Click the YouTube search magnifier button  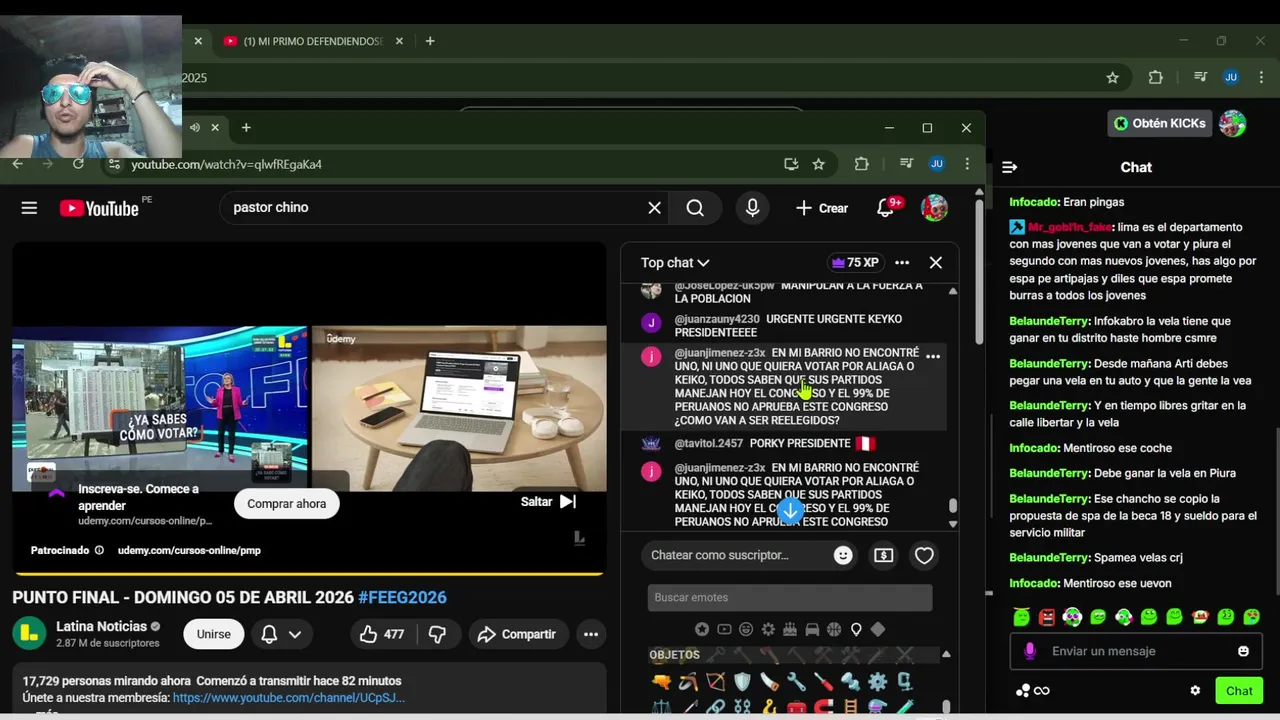[695, 208]
